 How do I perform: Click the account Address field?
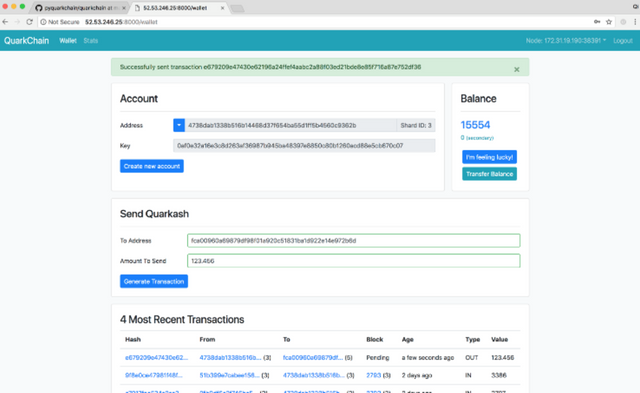[x=291, y=125]
